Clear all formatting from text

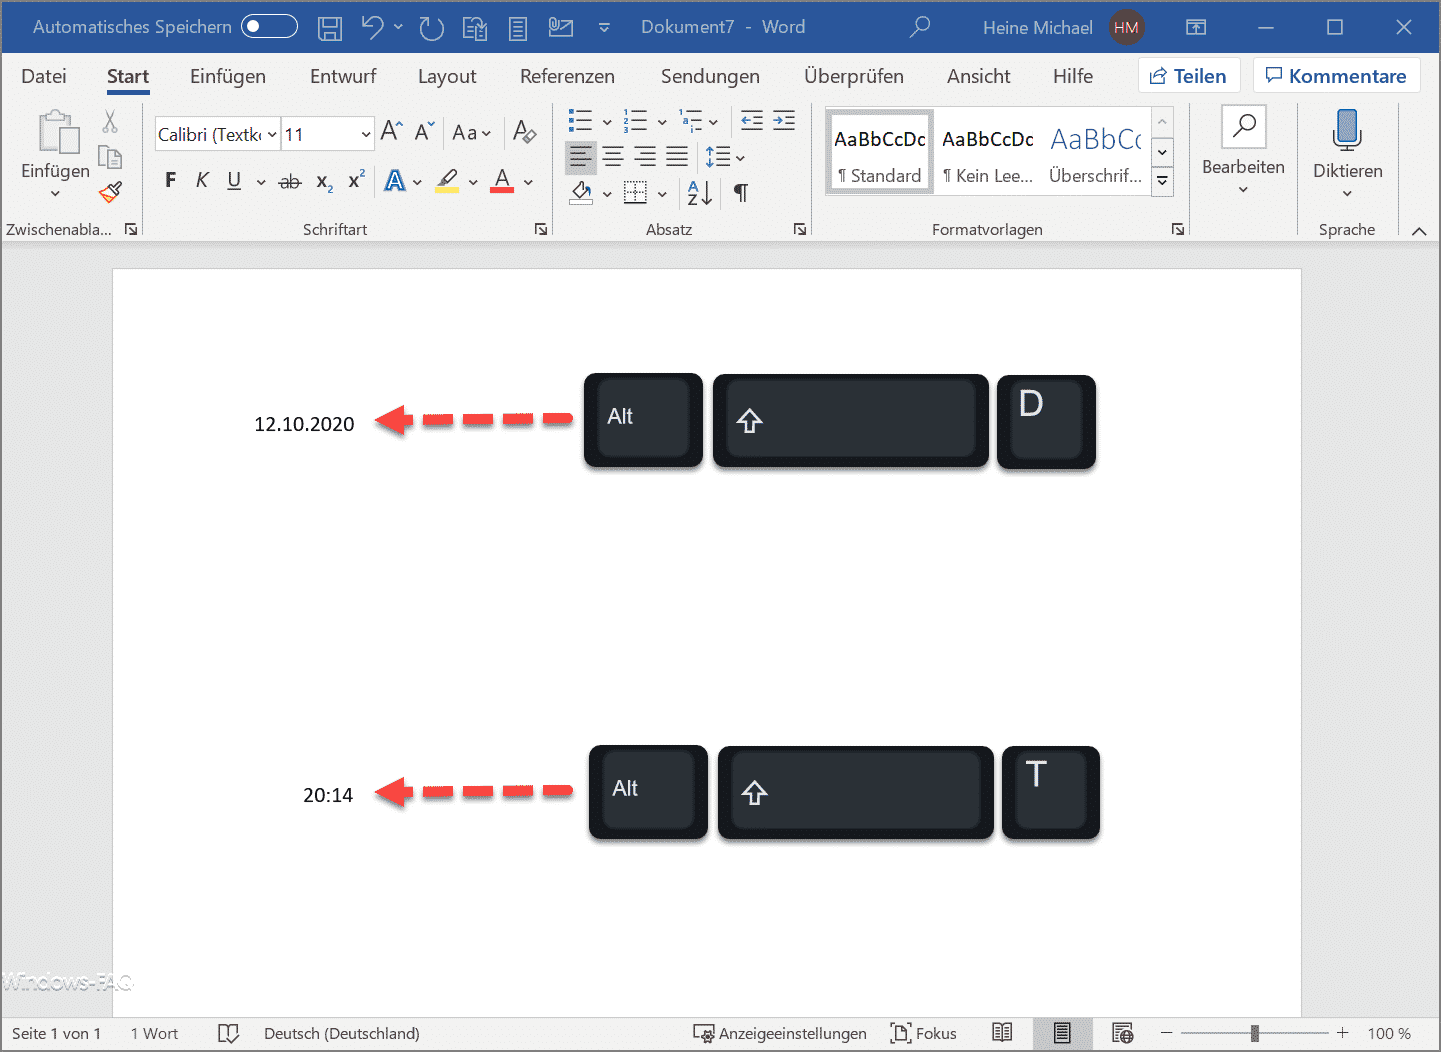point(524,131)
